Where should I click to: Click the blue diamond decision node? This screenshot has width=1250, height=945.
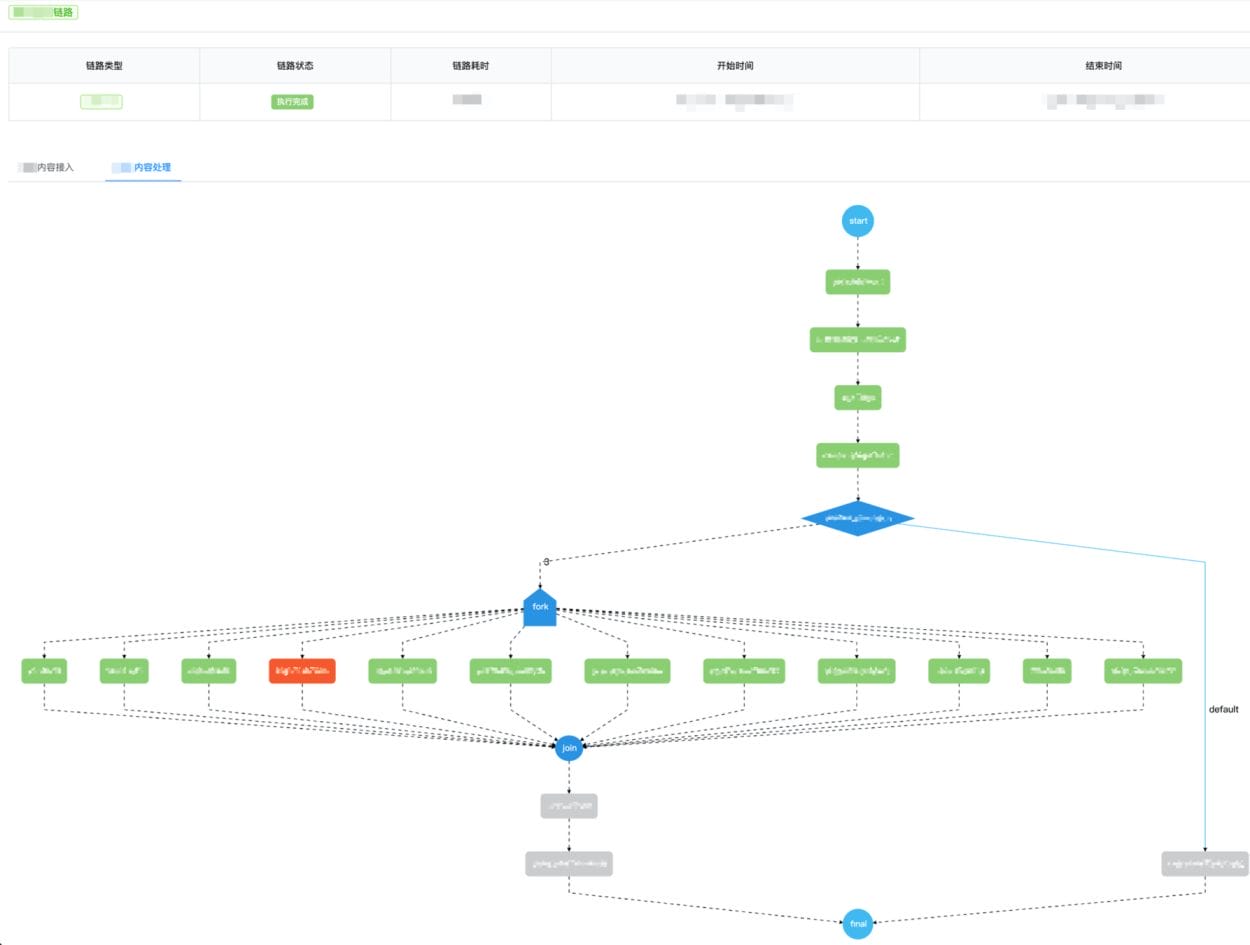tap(857, 518)
